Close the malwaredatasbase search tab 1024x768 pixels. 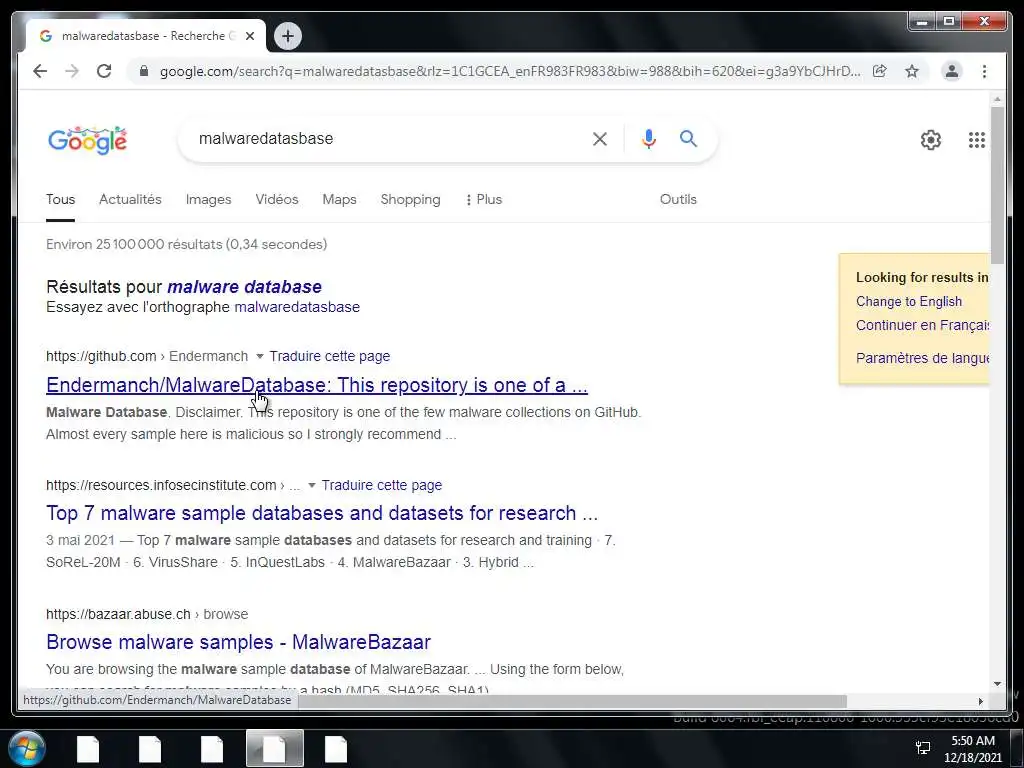(x=250, y=36)
